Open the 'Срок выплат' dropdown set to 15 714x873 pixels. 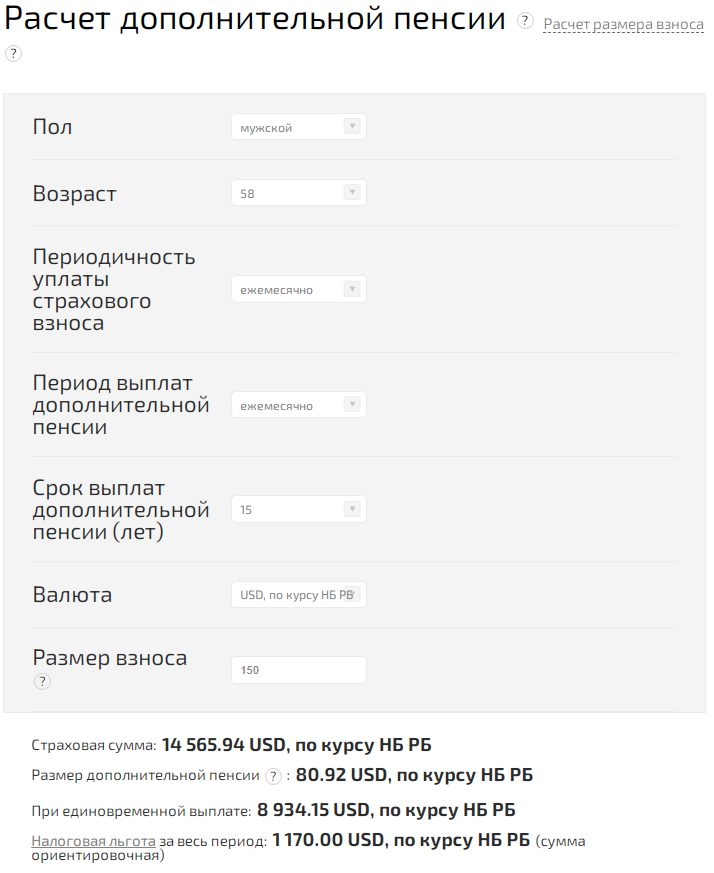pos(298,509)
